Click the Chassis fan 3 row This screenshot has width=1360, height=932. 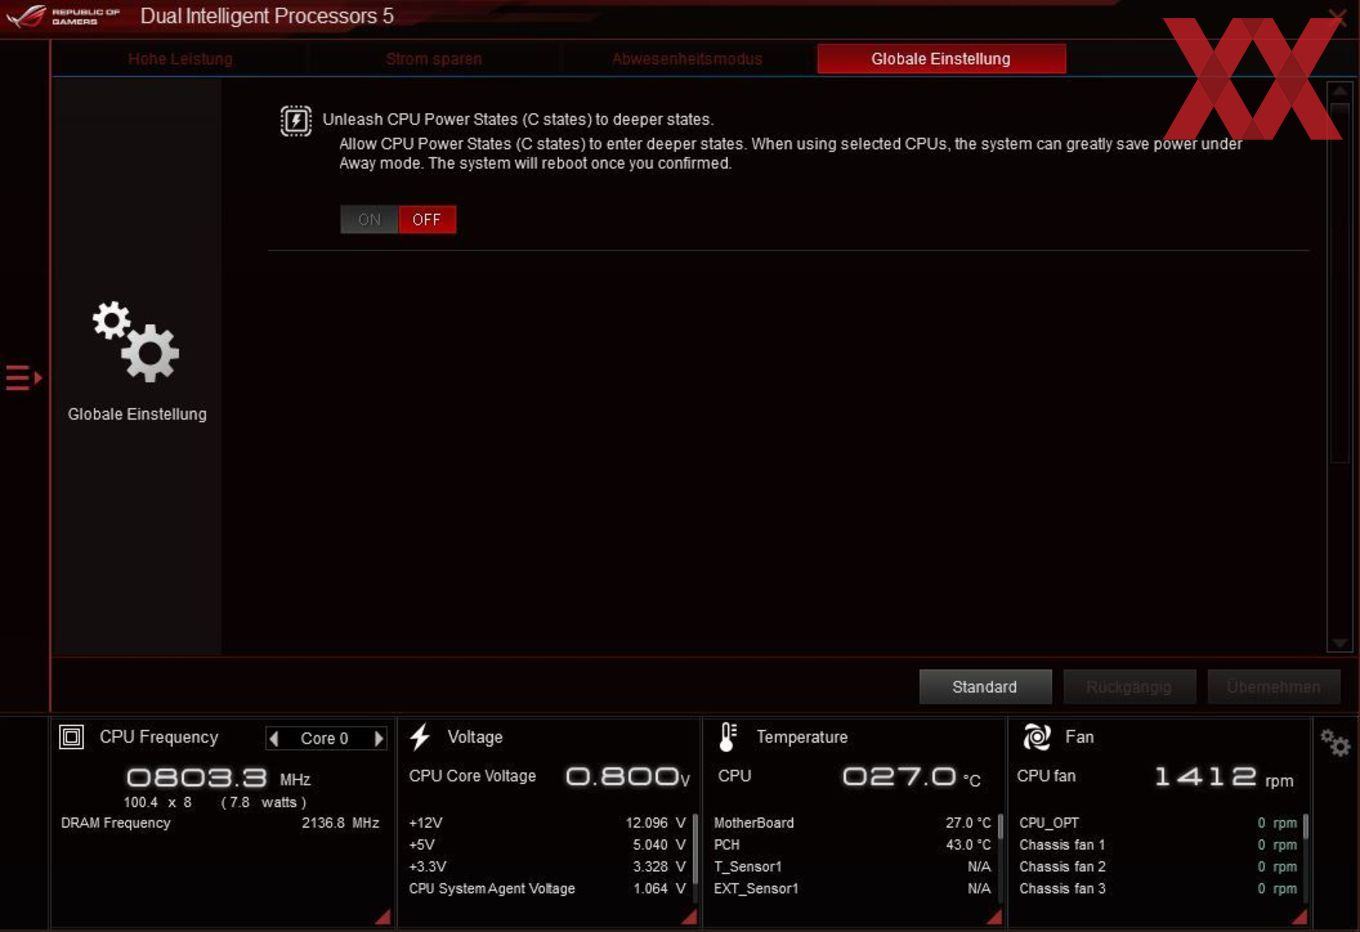1158,889
